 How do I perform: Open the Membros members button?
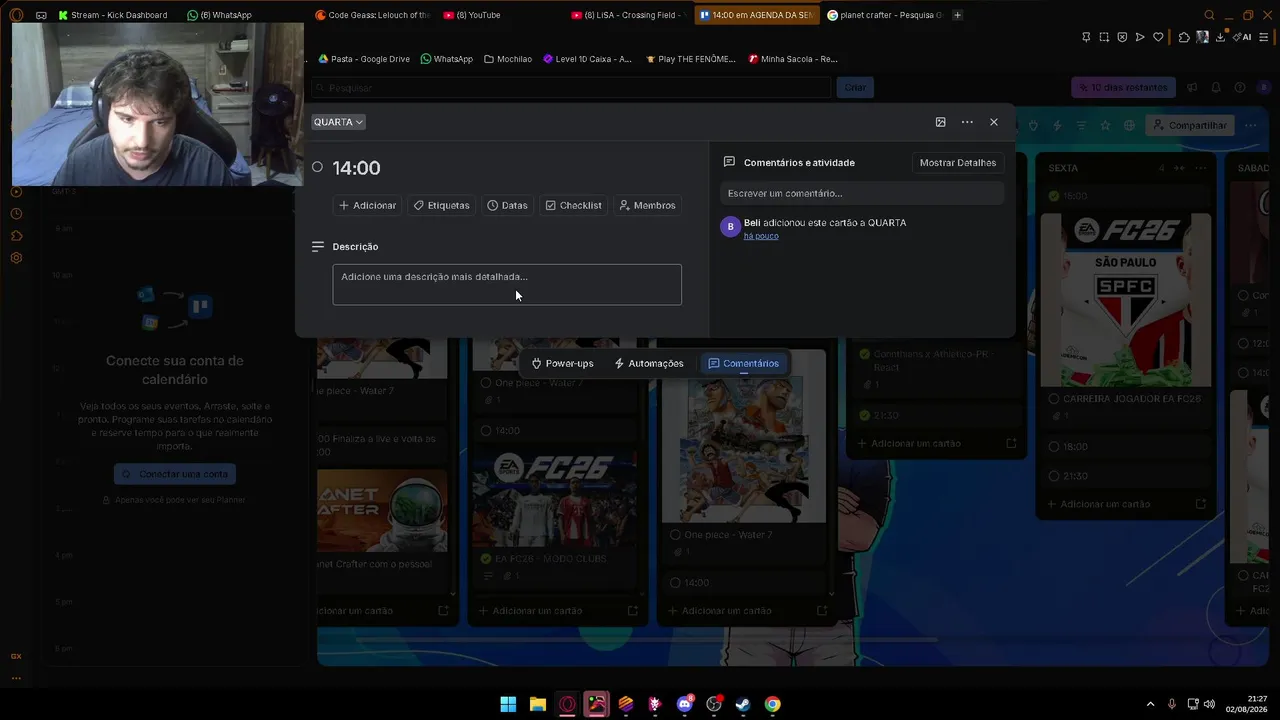point(647,205)
